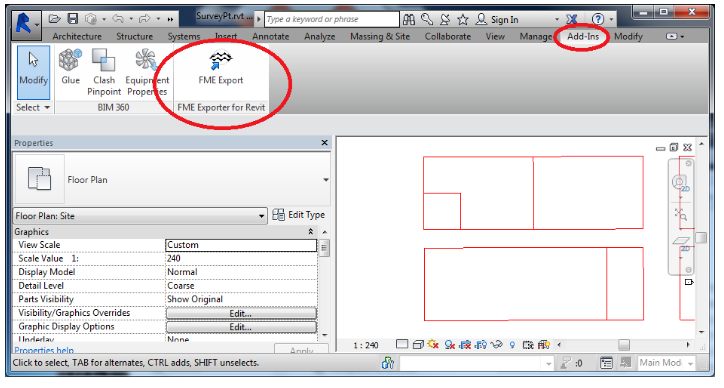The image size is (724, 388).
Task: Switch to the Add-Ins tab
Action: [583, 36]
